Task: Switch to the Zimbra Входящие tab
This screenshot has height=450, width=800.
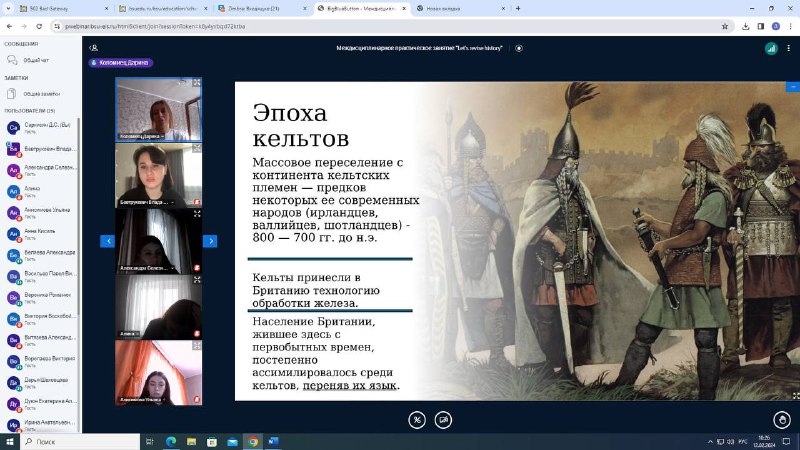Action: pos(262,9)
